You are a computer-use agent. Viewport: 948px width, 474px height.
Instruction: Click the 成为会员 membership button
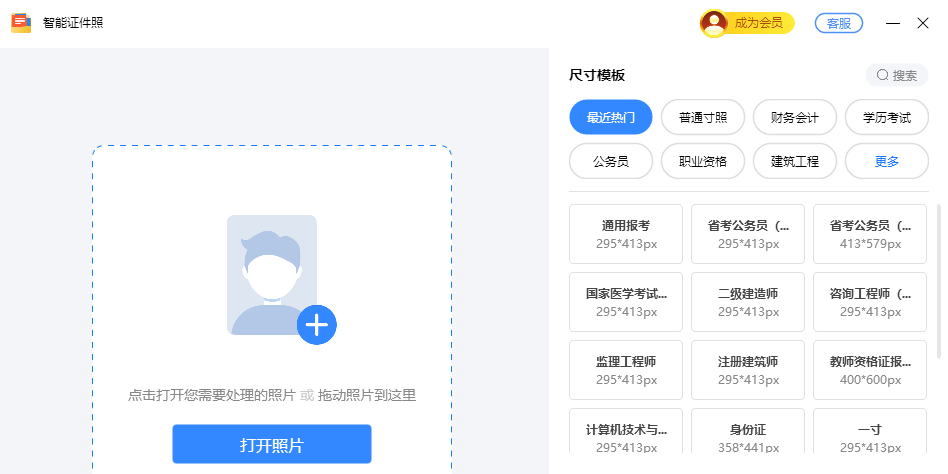[759, 23]
